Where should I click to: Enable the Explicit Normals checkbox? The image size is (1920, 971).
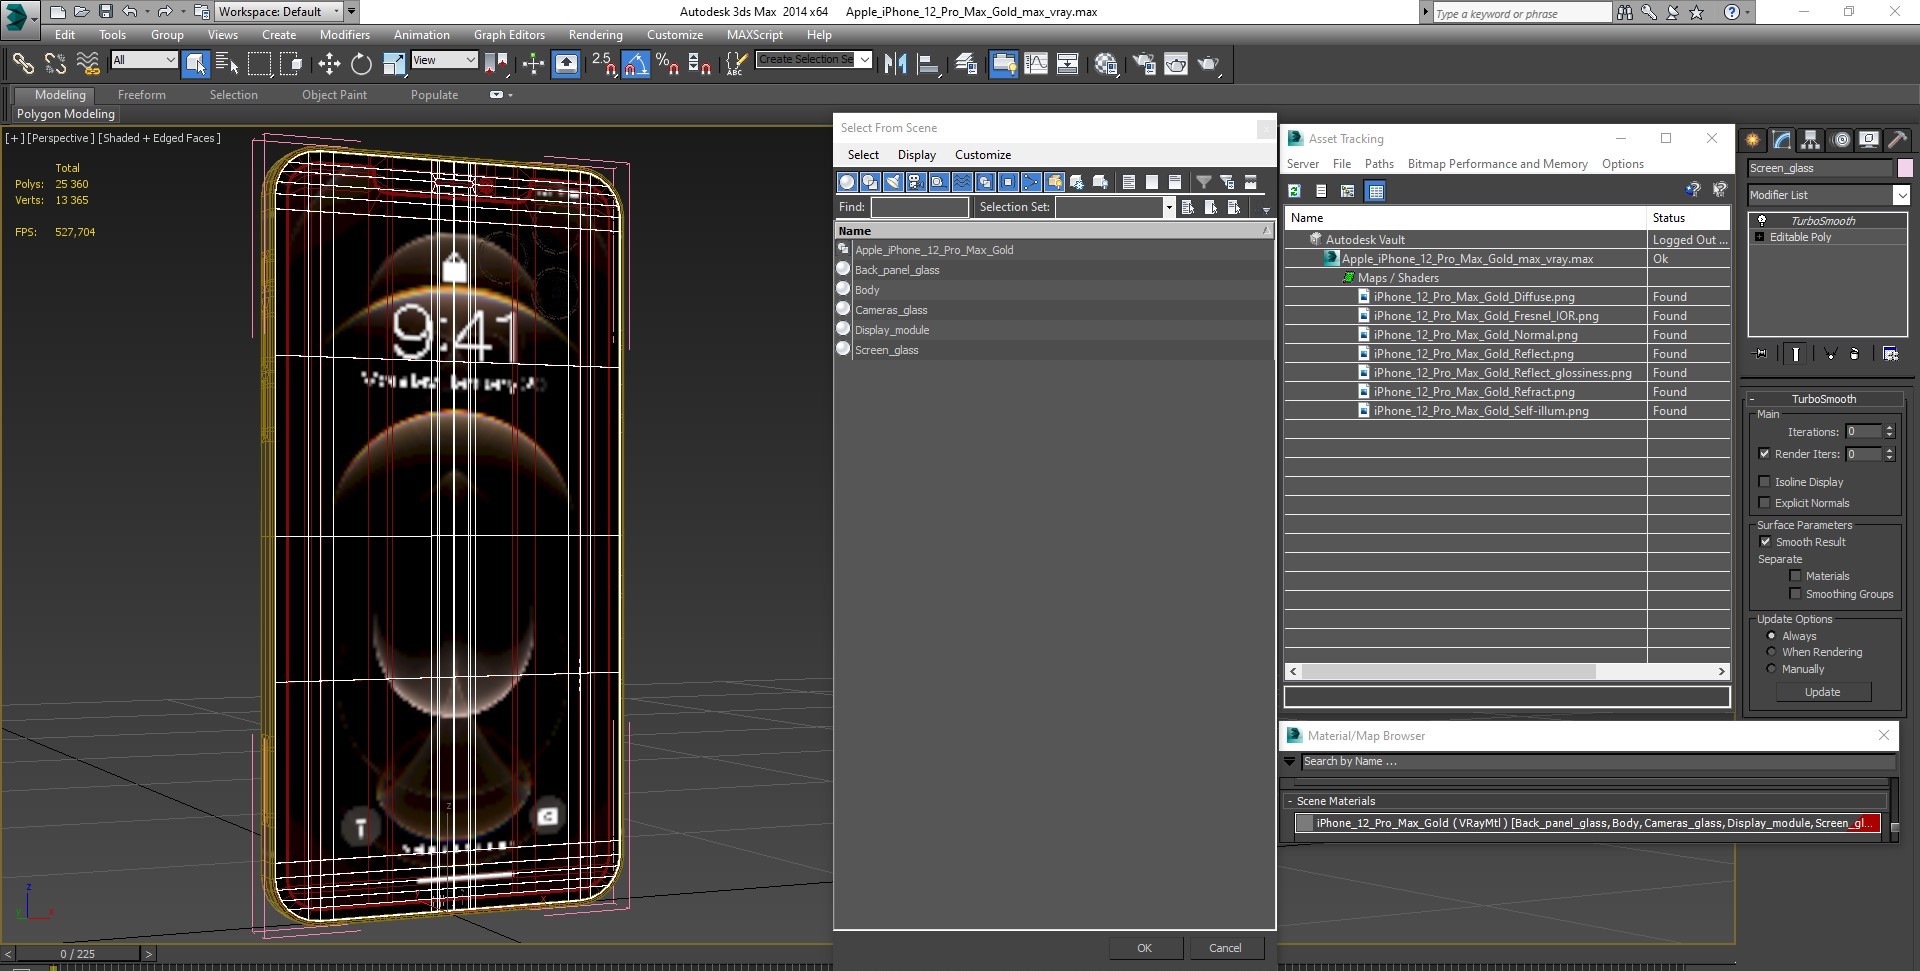tap(1765, 503)
